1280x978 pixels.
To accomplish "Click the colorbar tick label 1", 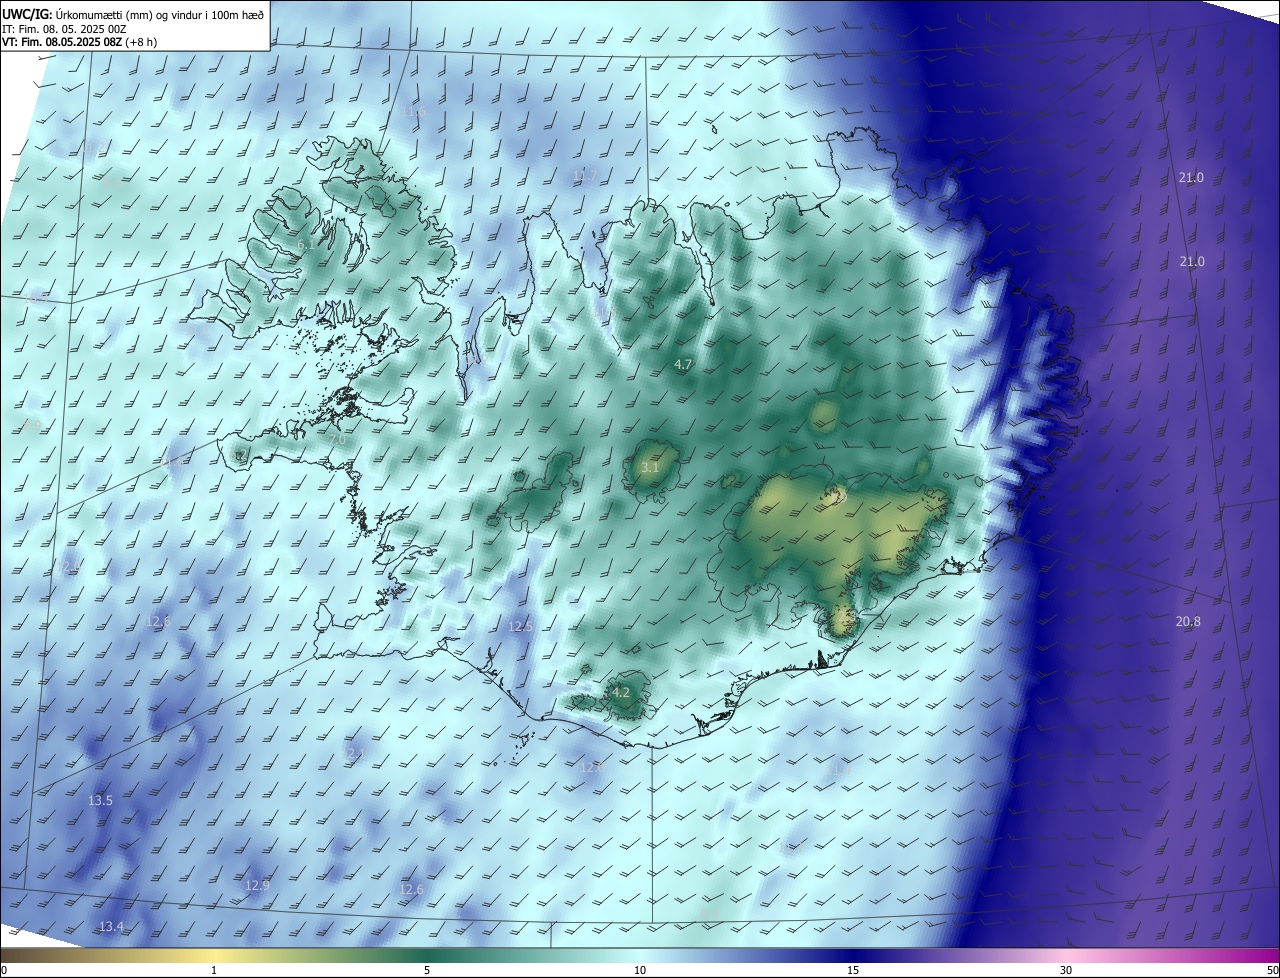I will coord(214,970).
